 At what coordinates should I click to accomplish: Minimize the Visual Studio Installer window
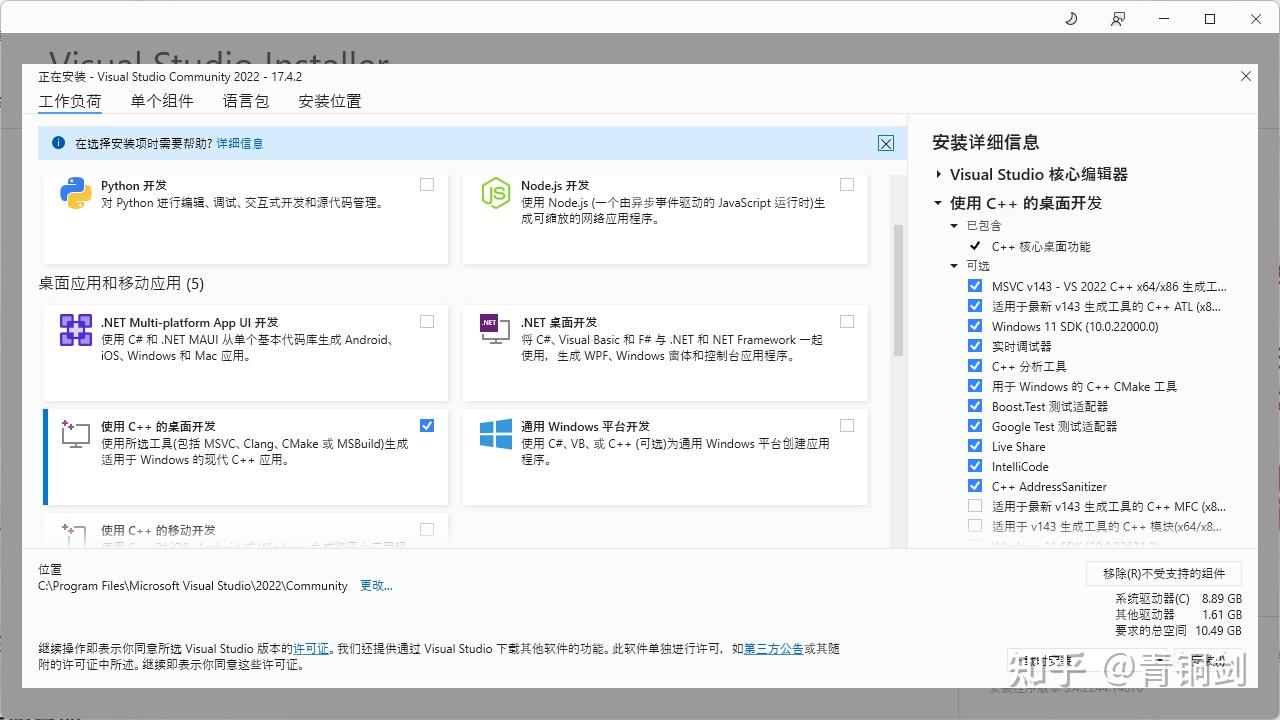click(1163, 19)
